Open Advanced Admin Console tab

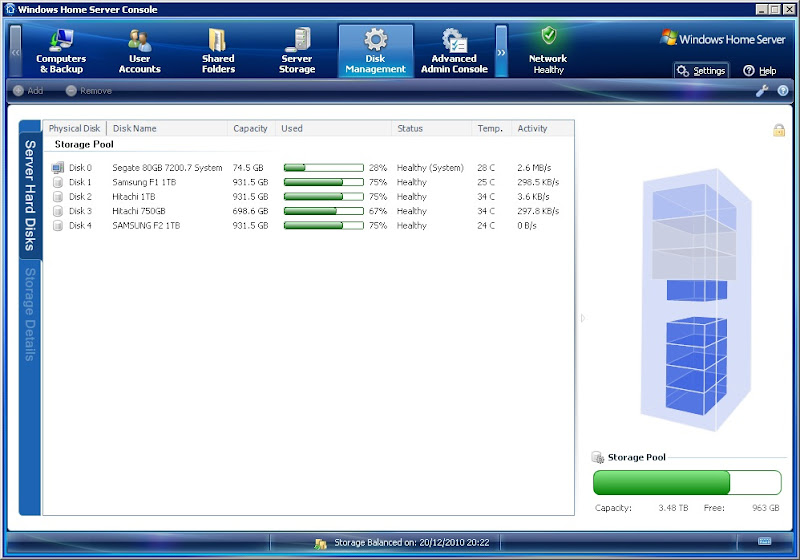point(454,51)
